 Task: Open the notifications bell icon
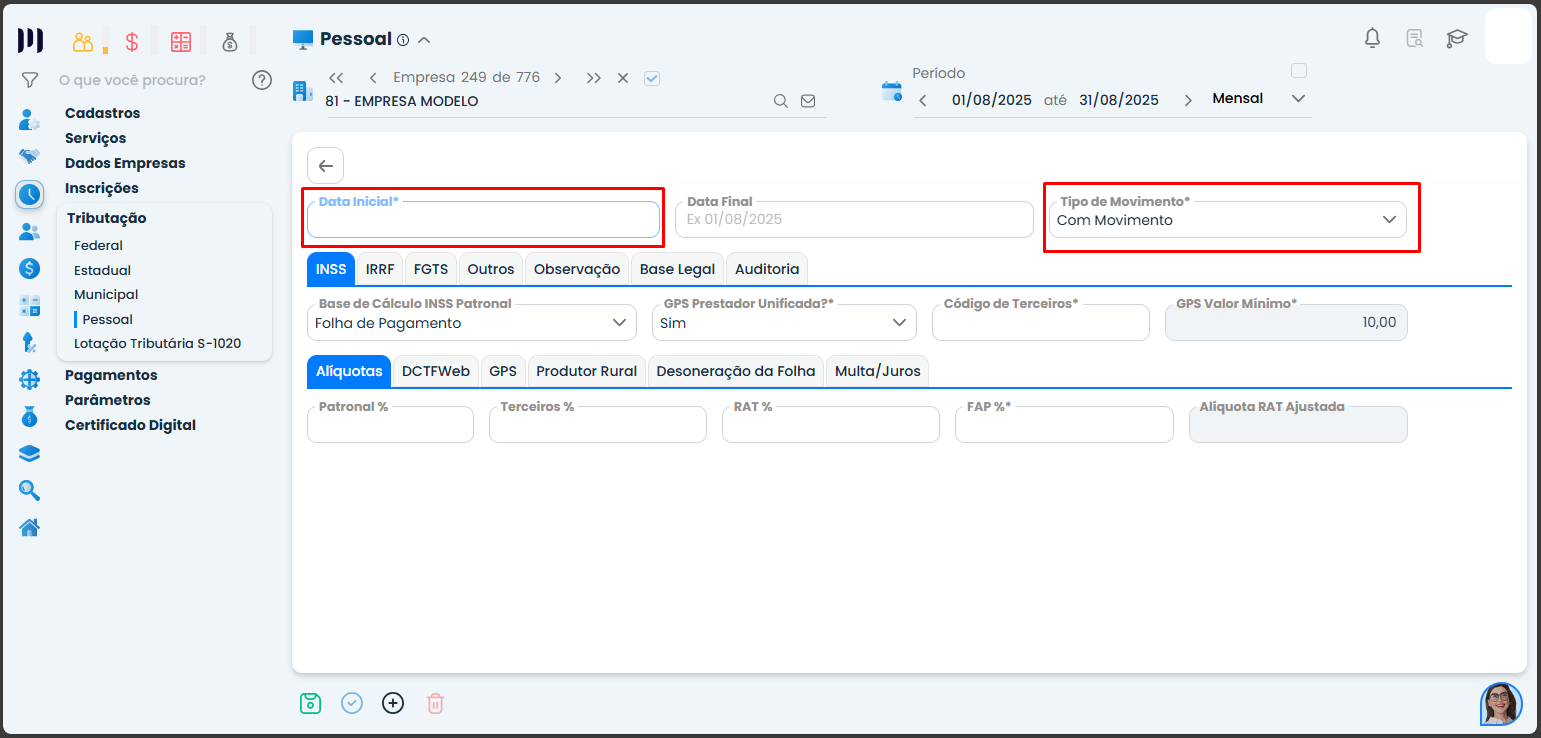[x=1372, y=38]
